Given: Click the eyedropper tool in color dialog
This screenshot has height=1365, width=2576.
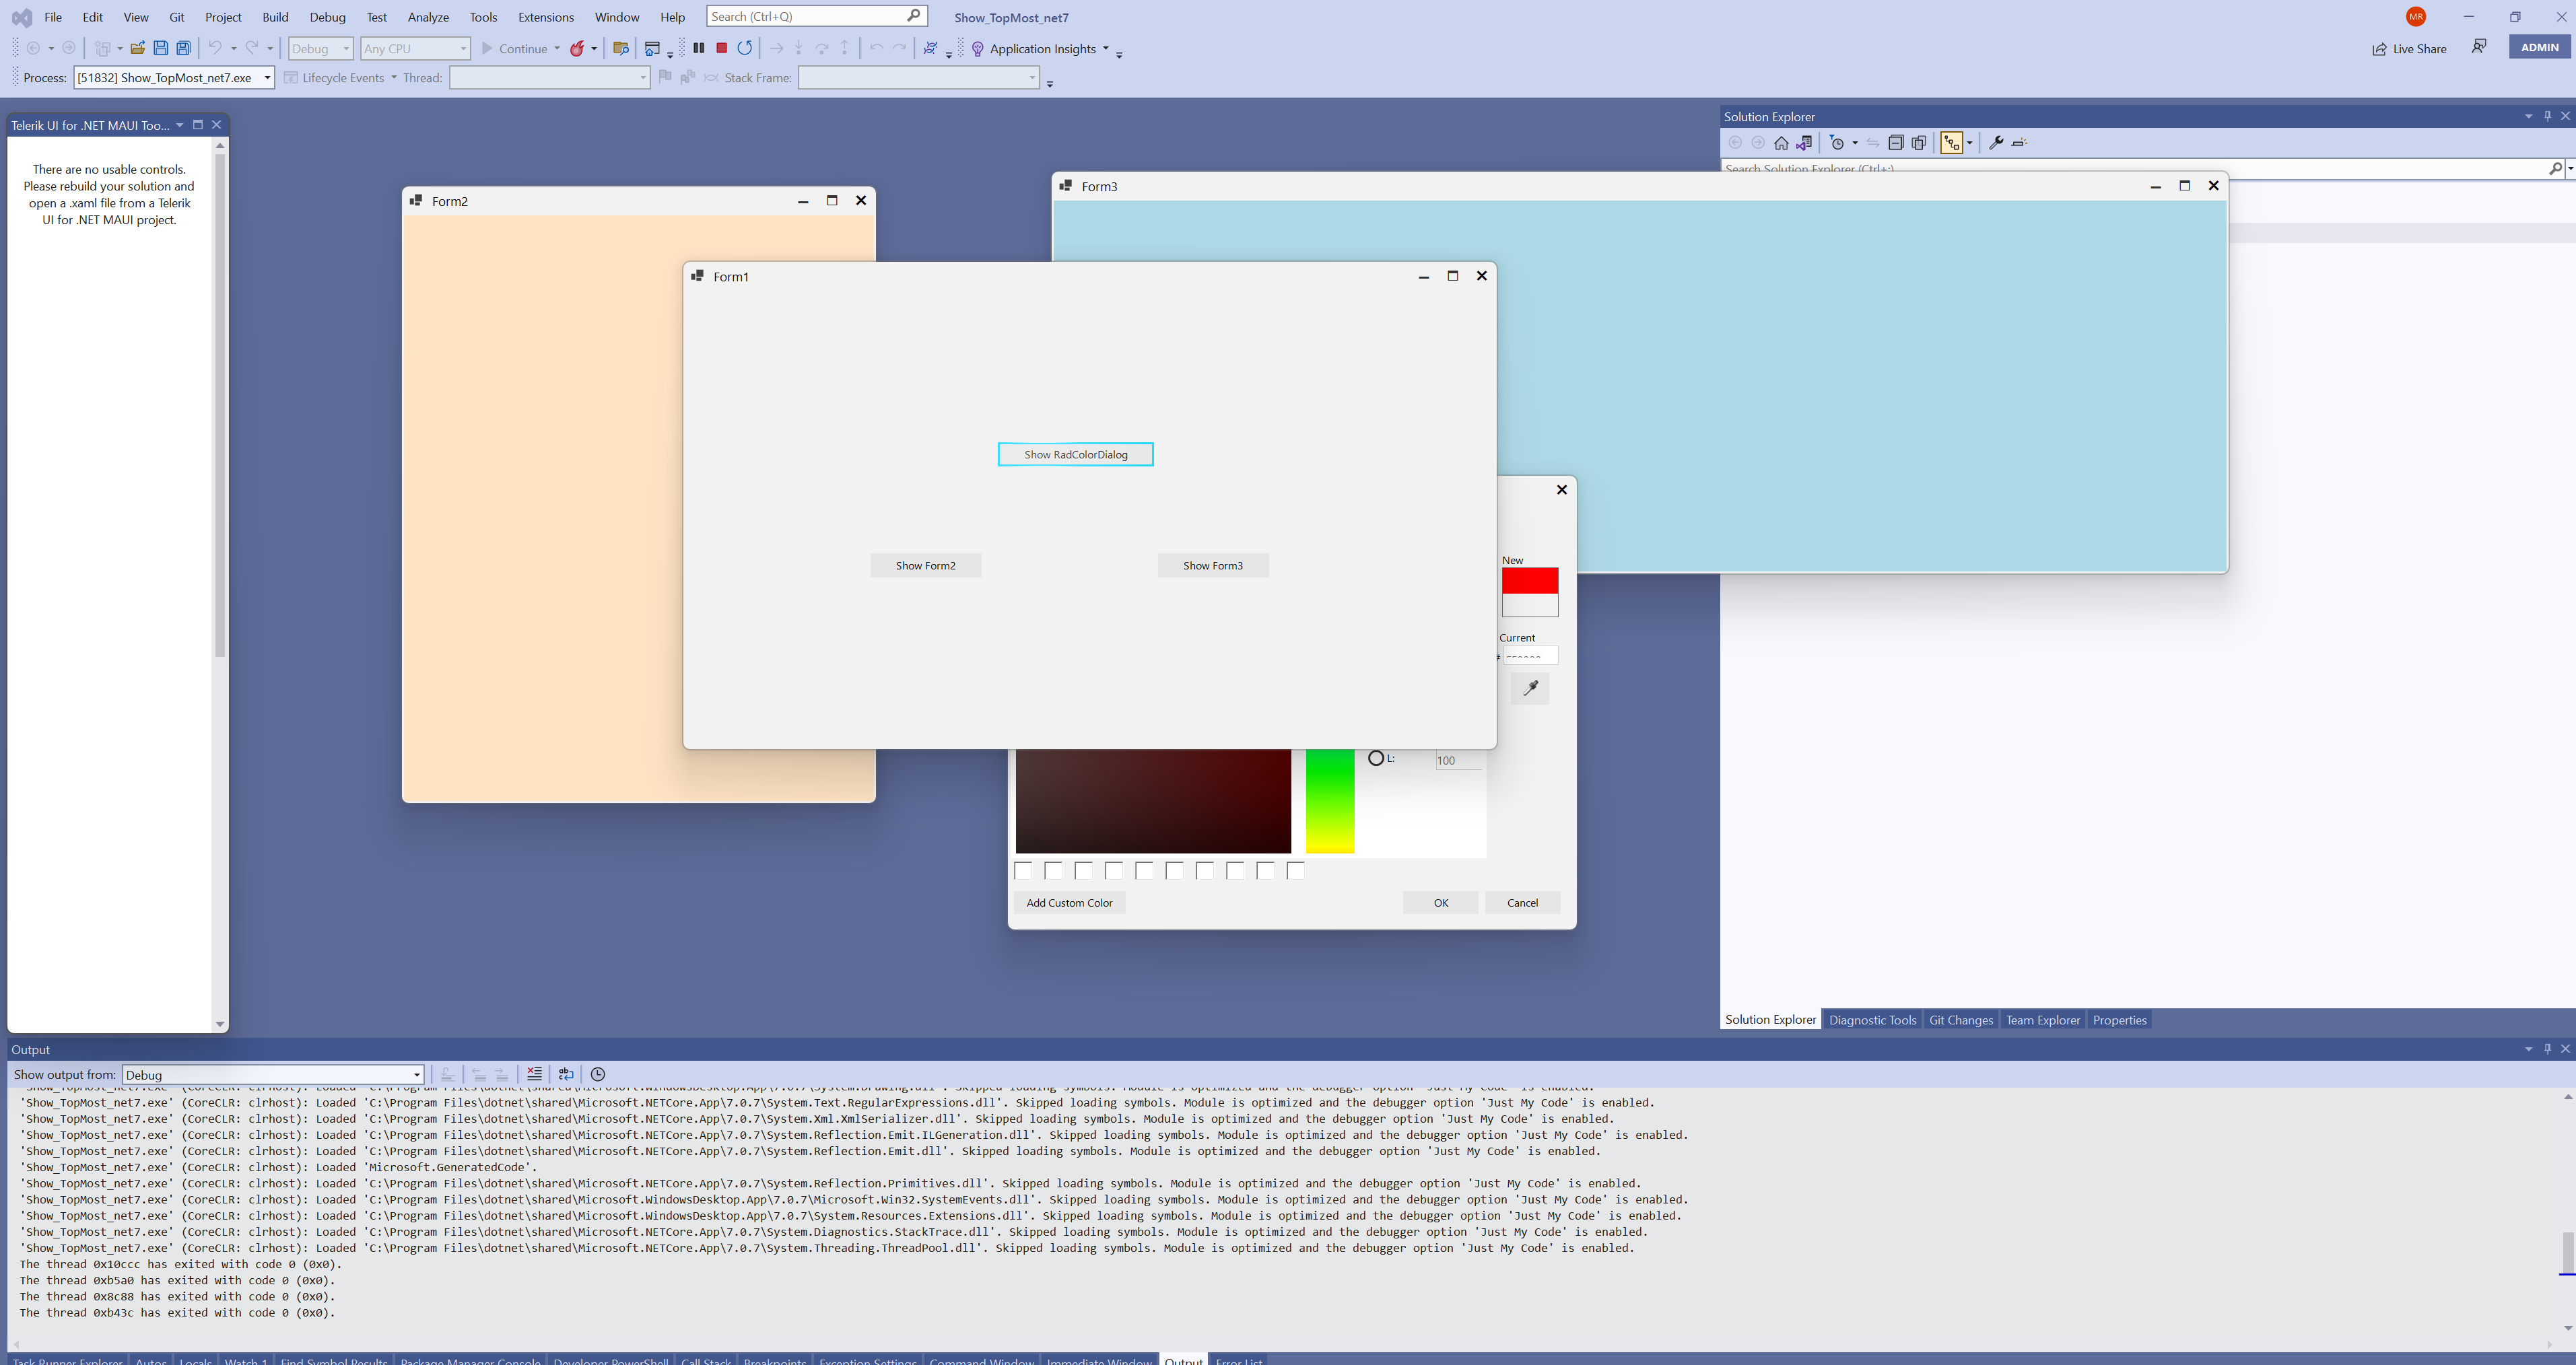Looking at the screenshot, I should click(1529, 688).
